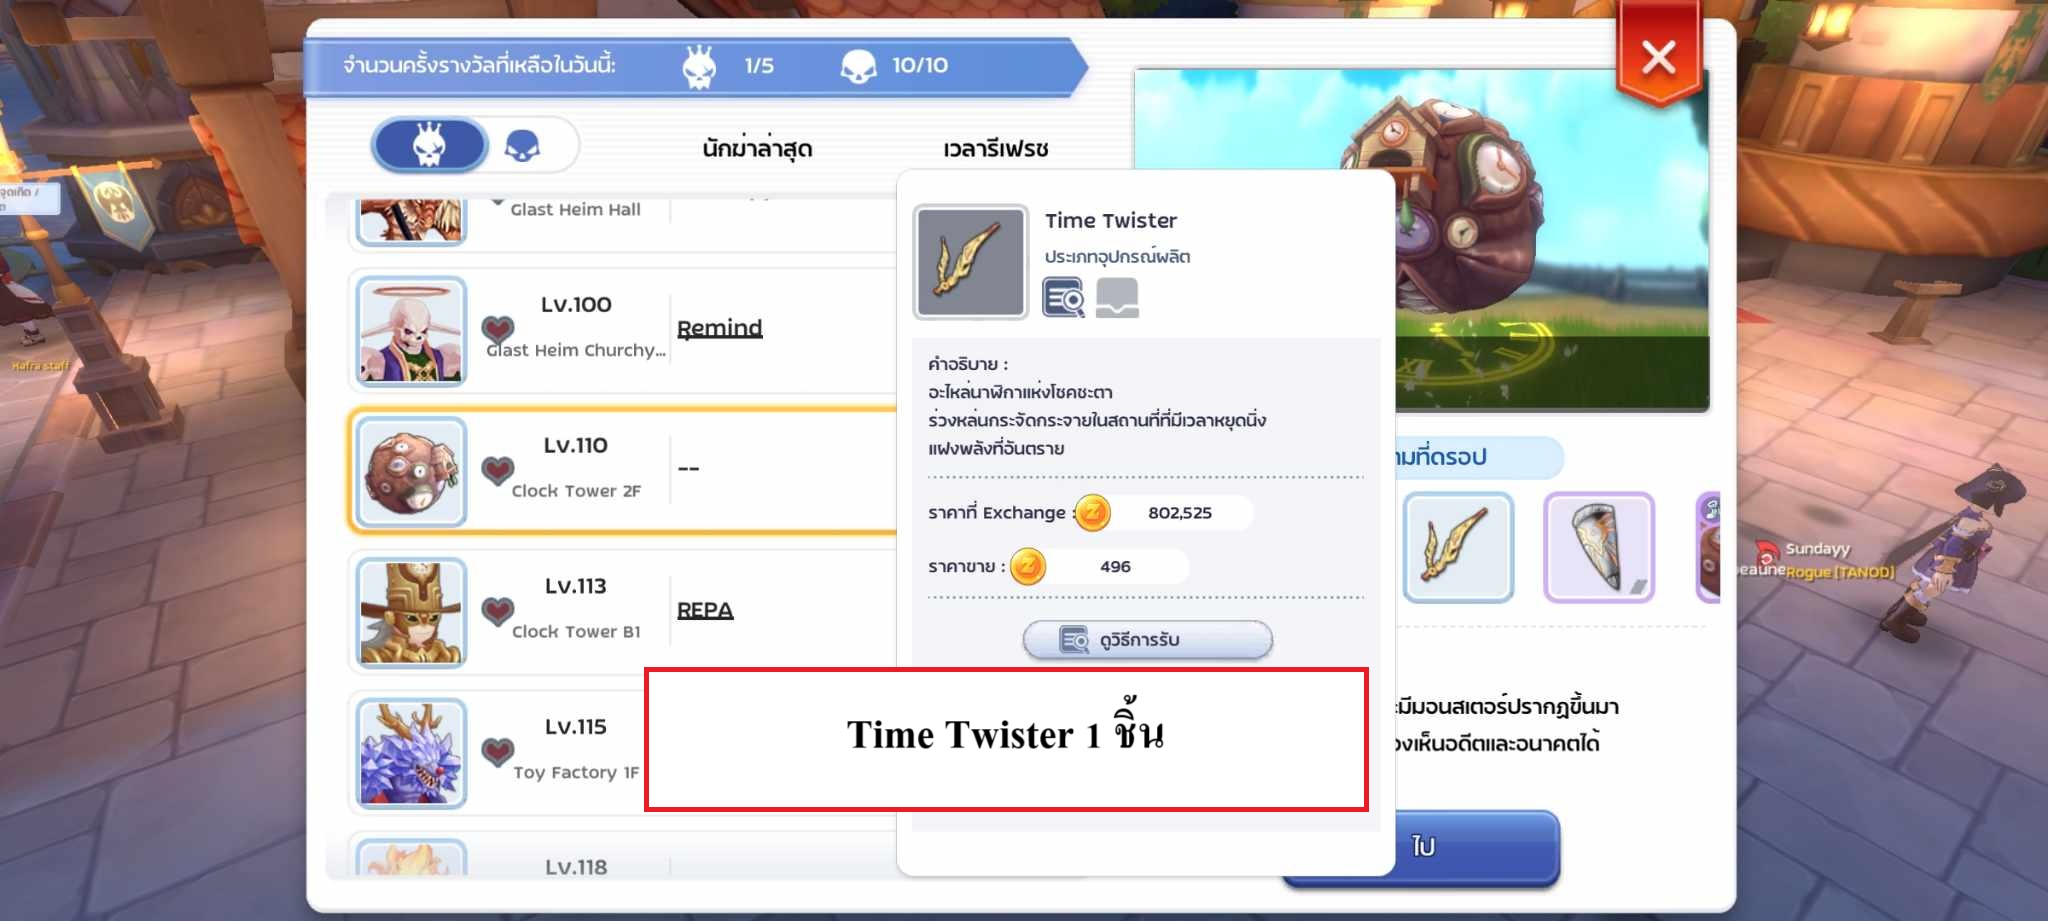Click the Lv.100 skeleton boss portrait

coord(412,331)
